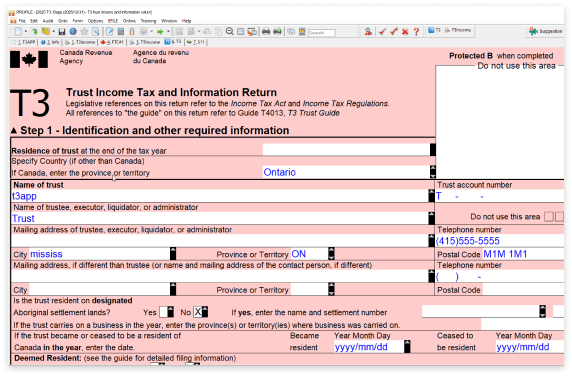
Task: Open the new file dropdown arrow
Action: (26, 32)
